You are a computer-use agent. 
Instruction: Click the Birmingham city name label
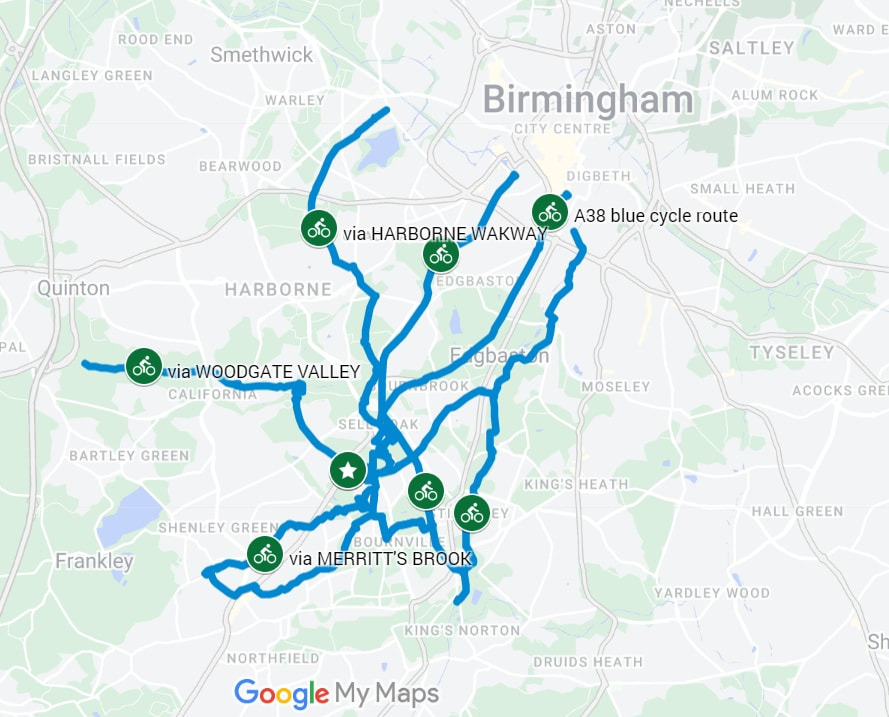588,100
